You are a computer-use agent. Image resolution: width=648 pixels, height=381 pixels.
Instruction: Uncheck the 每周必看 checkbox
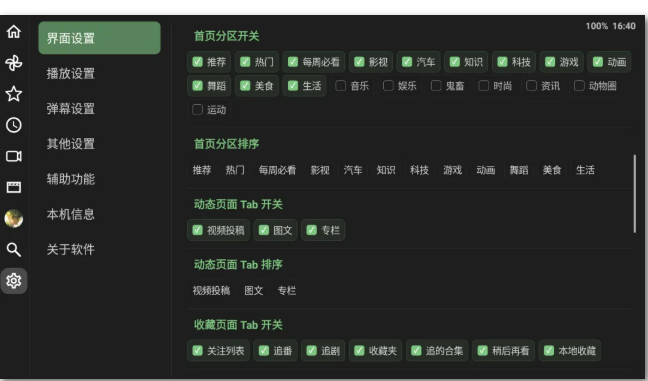(x=293, y=62)
